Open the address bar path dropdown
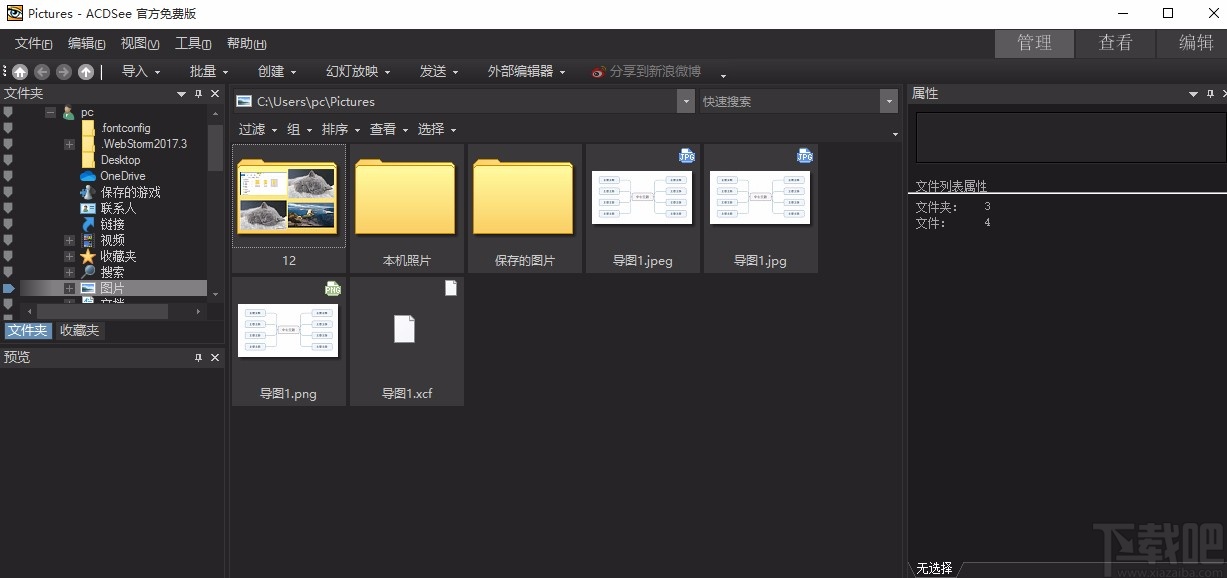1227x578 pixels. pyautogui.click(x=686, y=101)
